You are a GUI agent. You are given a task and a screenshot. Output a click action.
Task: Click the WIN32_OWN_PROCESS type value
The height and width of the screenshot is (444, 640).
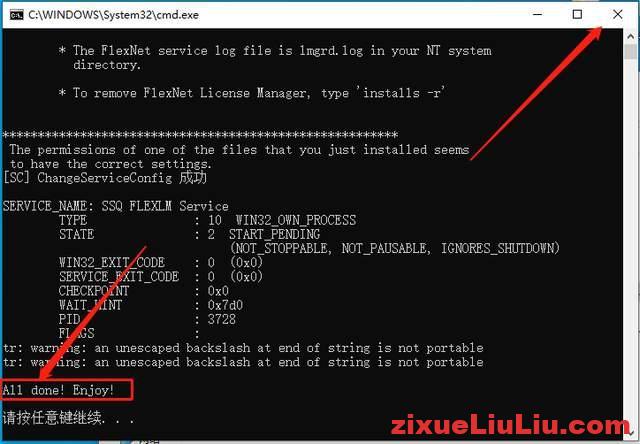(x=296, y=220)
